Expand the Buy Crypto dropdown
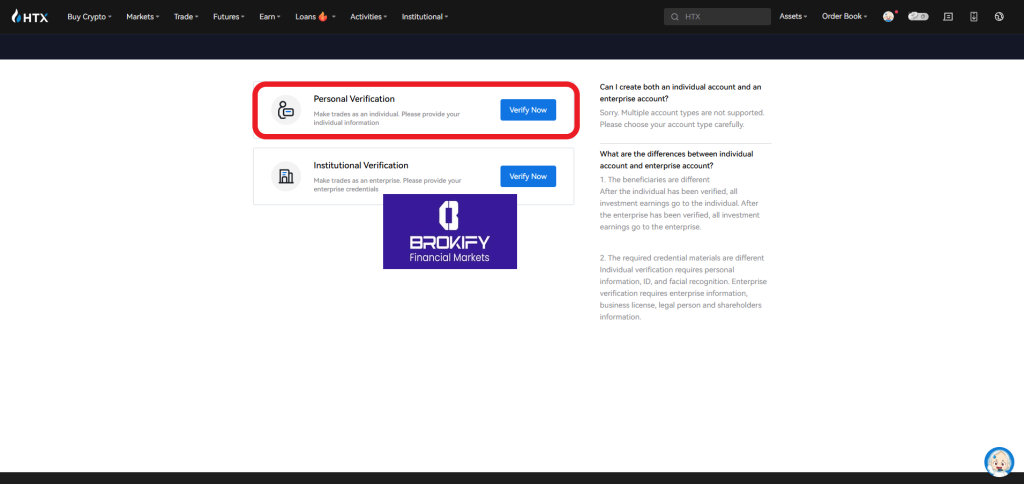Viewport: 1024px width, 484px height. (89, 17)
